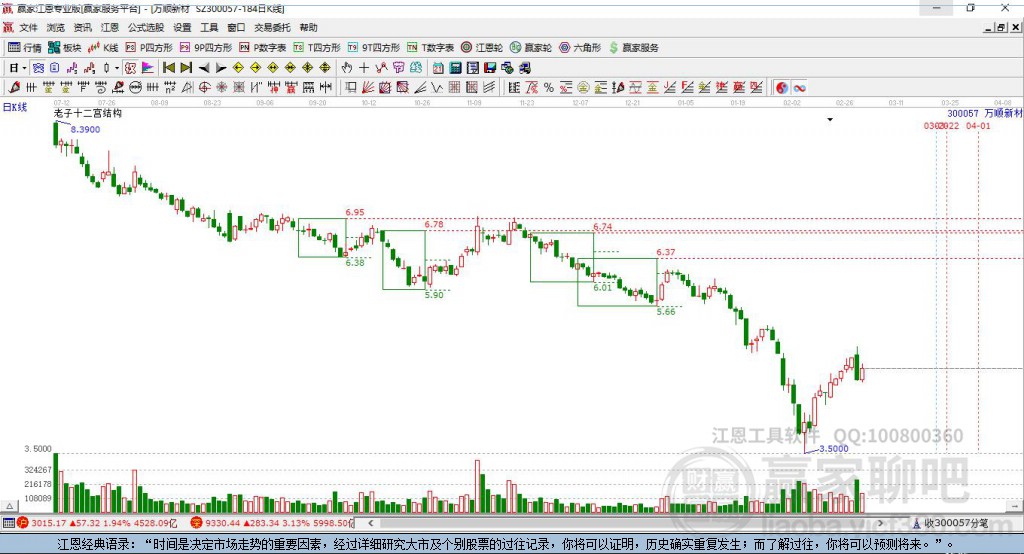This screenshot has width=1024, height=554.
Task: Open the P数字表 tool
Action: pos(263,48)
